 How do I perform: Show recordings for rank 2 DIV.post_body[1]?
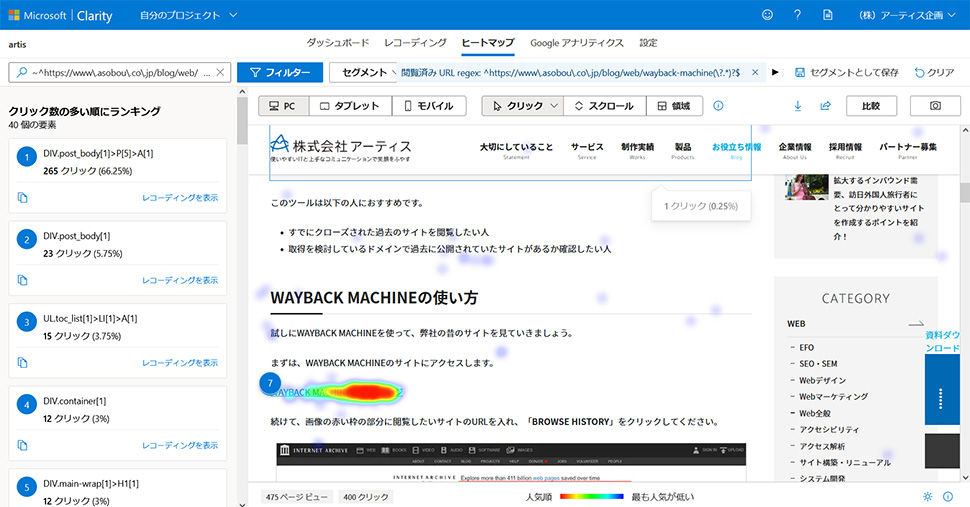coord(180,280)
